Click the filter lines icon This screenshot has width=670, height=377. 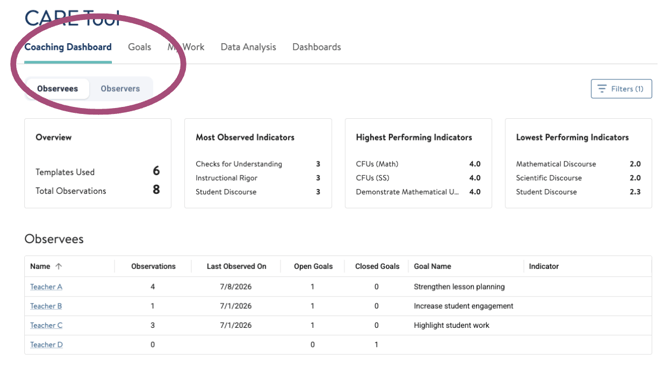(602, 88)
